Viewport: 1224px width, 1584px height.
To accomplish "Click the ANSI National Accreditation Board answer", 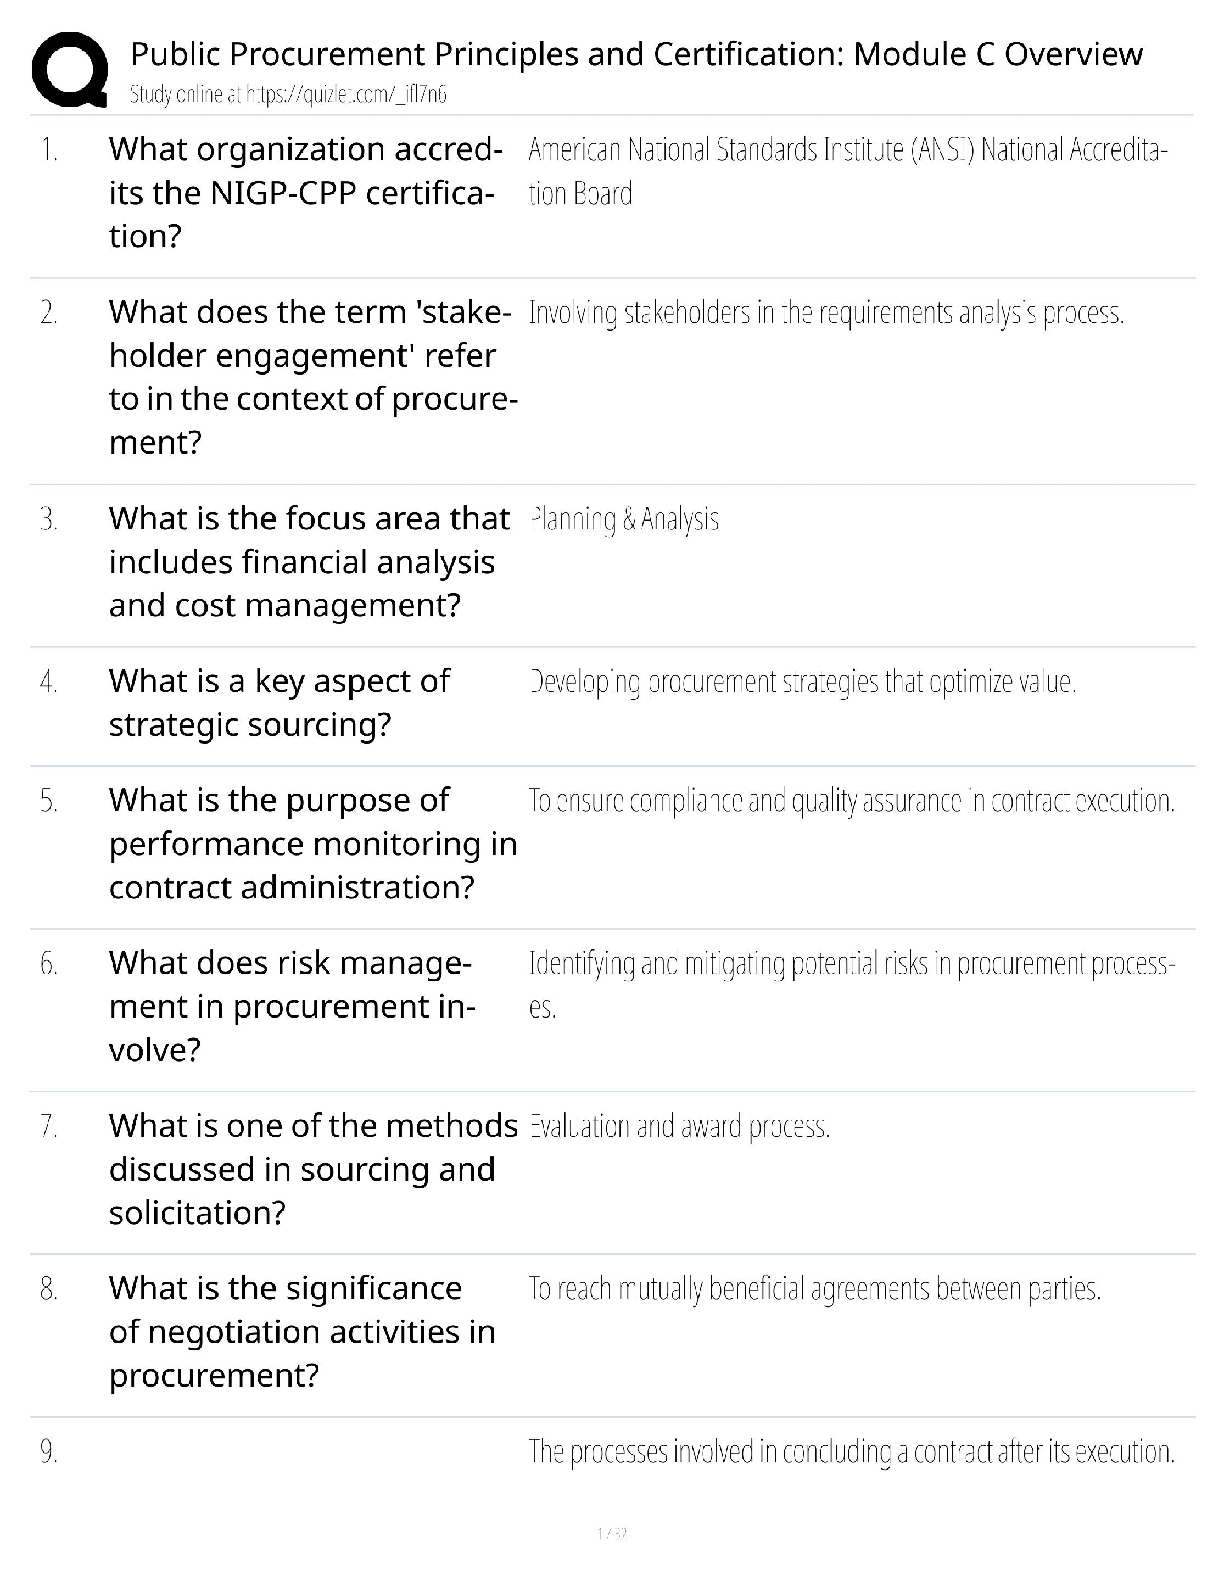I will [x=847, y=171].
